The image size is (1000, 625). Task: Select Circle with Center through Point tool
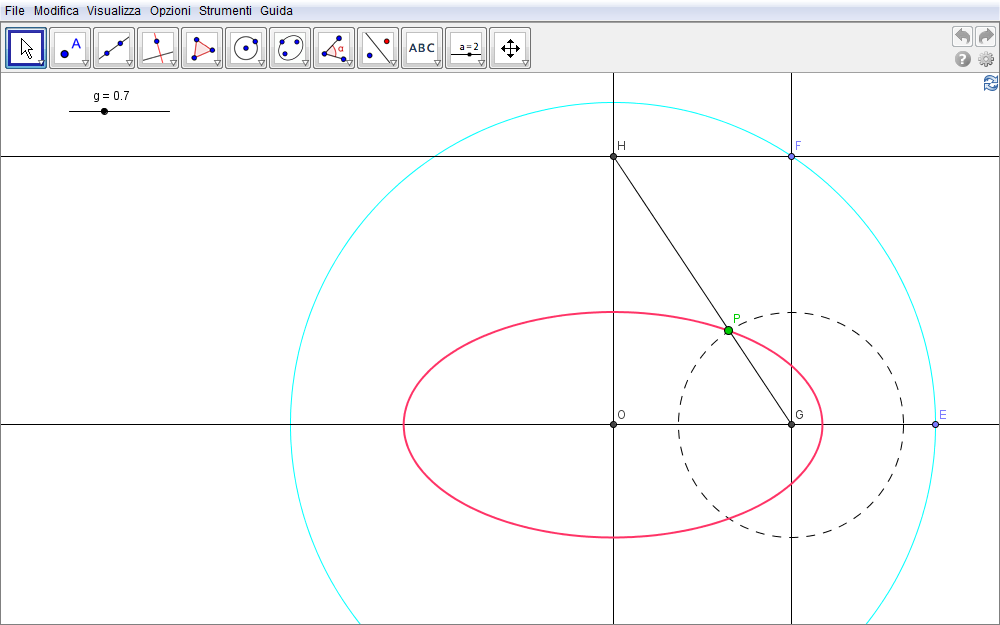click(x=246, y=48)
